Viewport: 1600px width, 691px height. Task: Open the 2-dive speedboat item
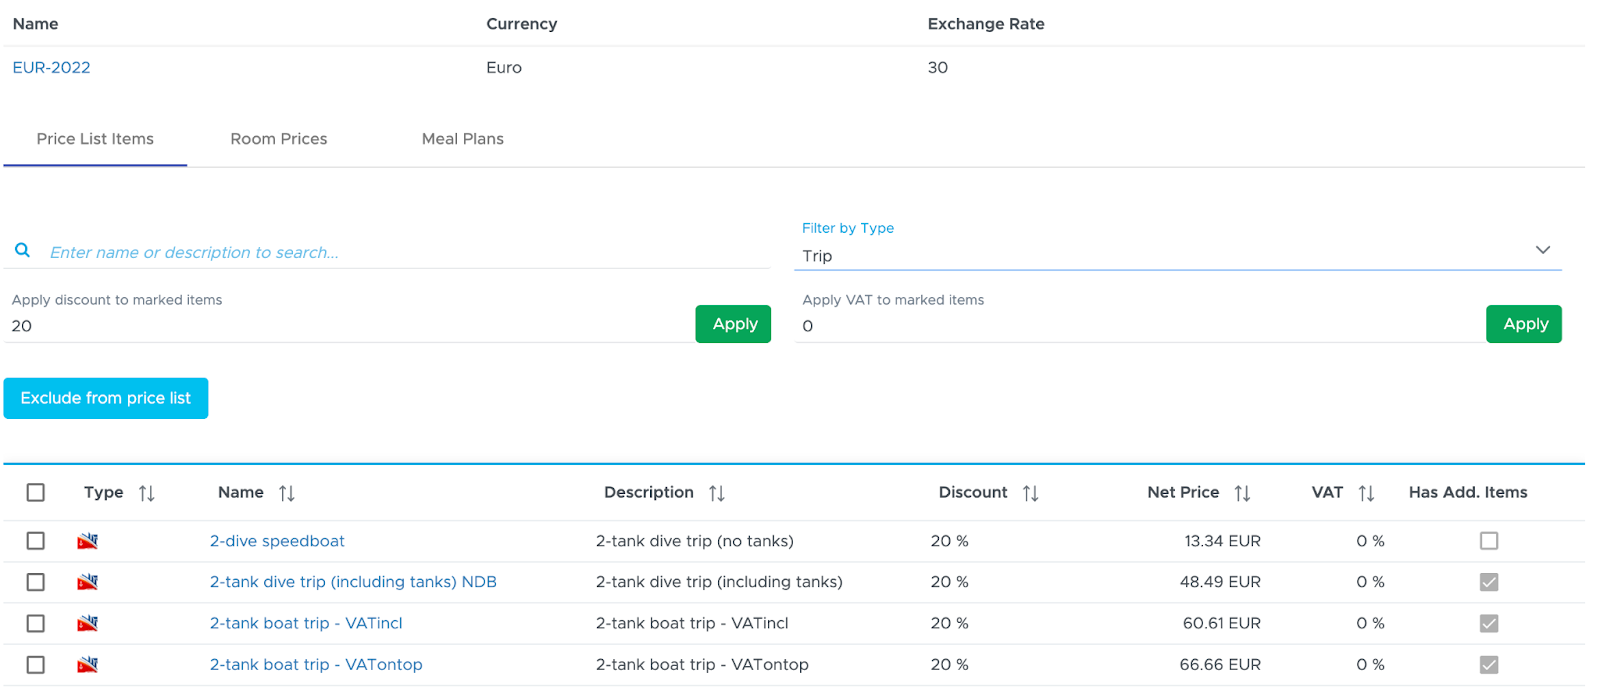coord(277,541)
